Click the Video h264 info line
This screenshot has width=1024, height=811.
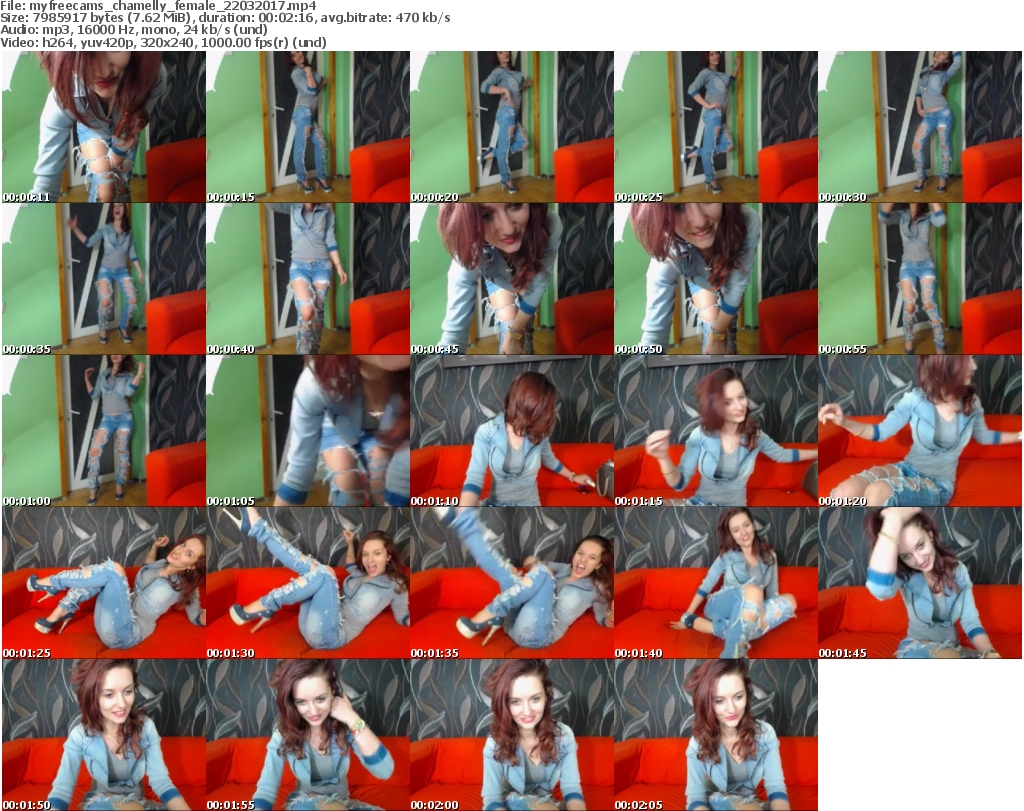point(163,42)
